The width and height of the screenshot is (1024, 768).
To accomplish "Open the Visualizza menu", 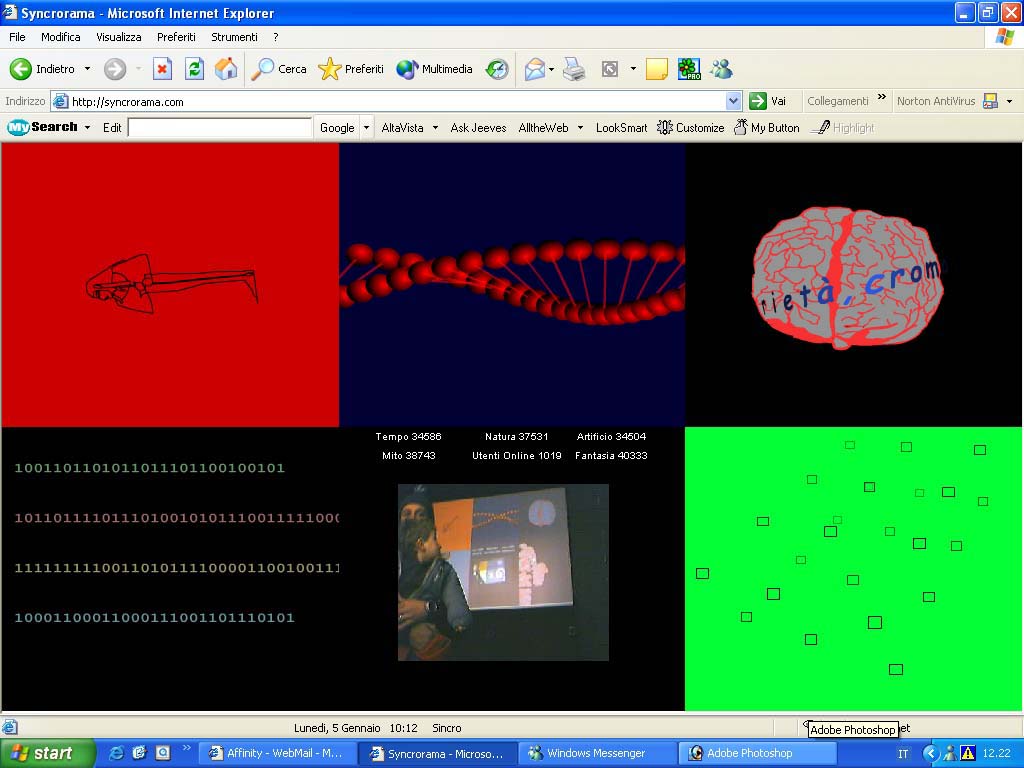I will tap(119, 37).
